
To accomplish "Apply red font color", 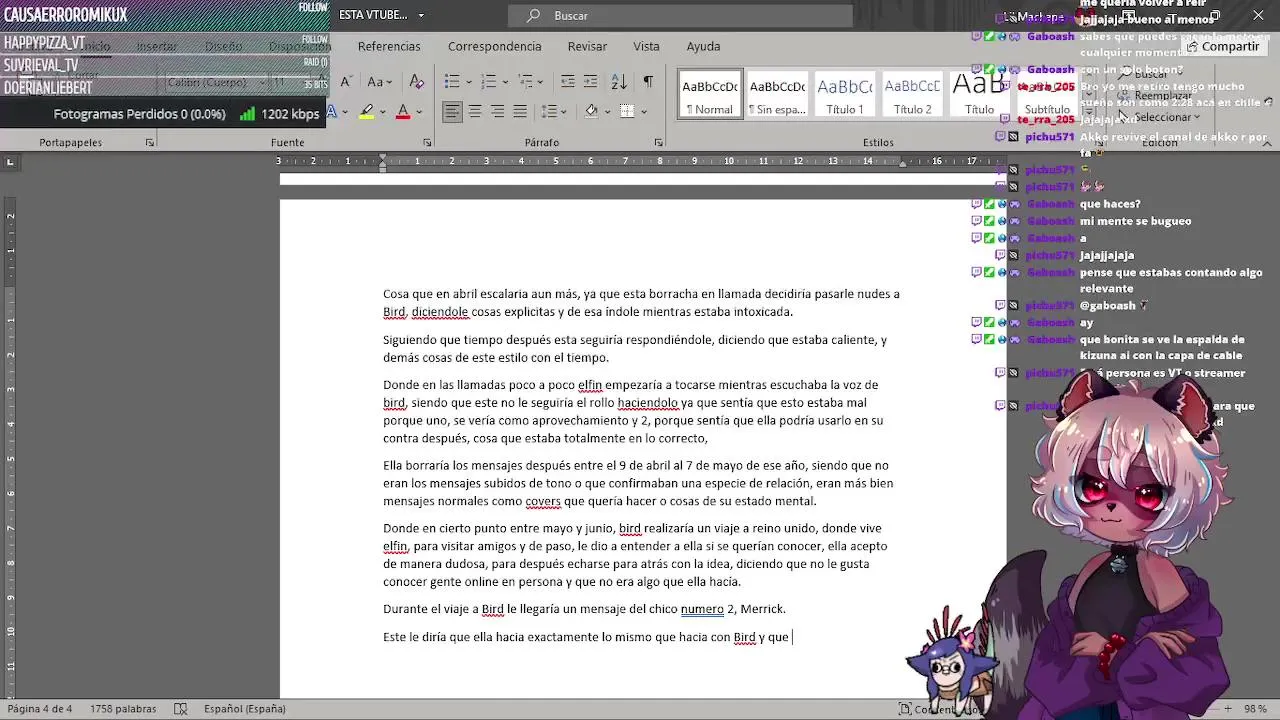I will 403,111.
